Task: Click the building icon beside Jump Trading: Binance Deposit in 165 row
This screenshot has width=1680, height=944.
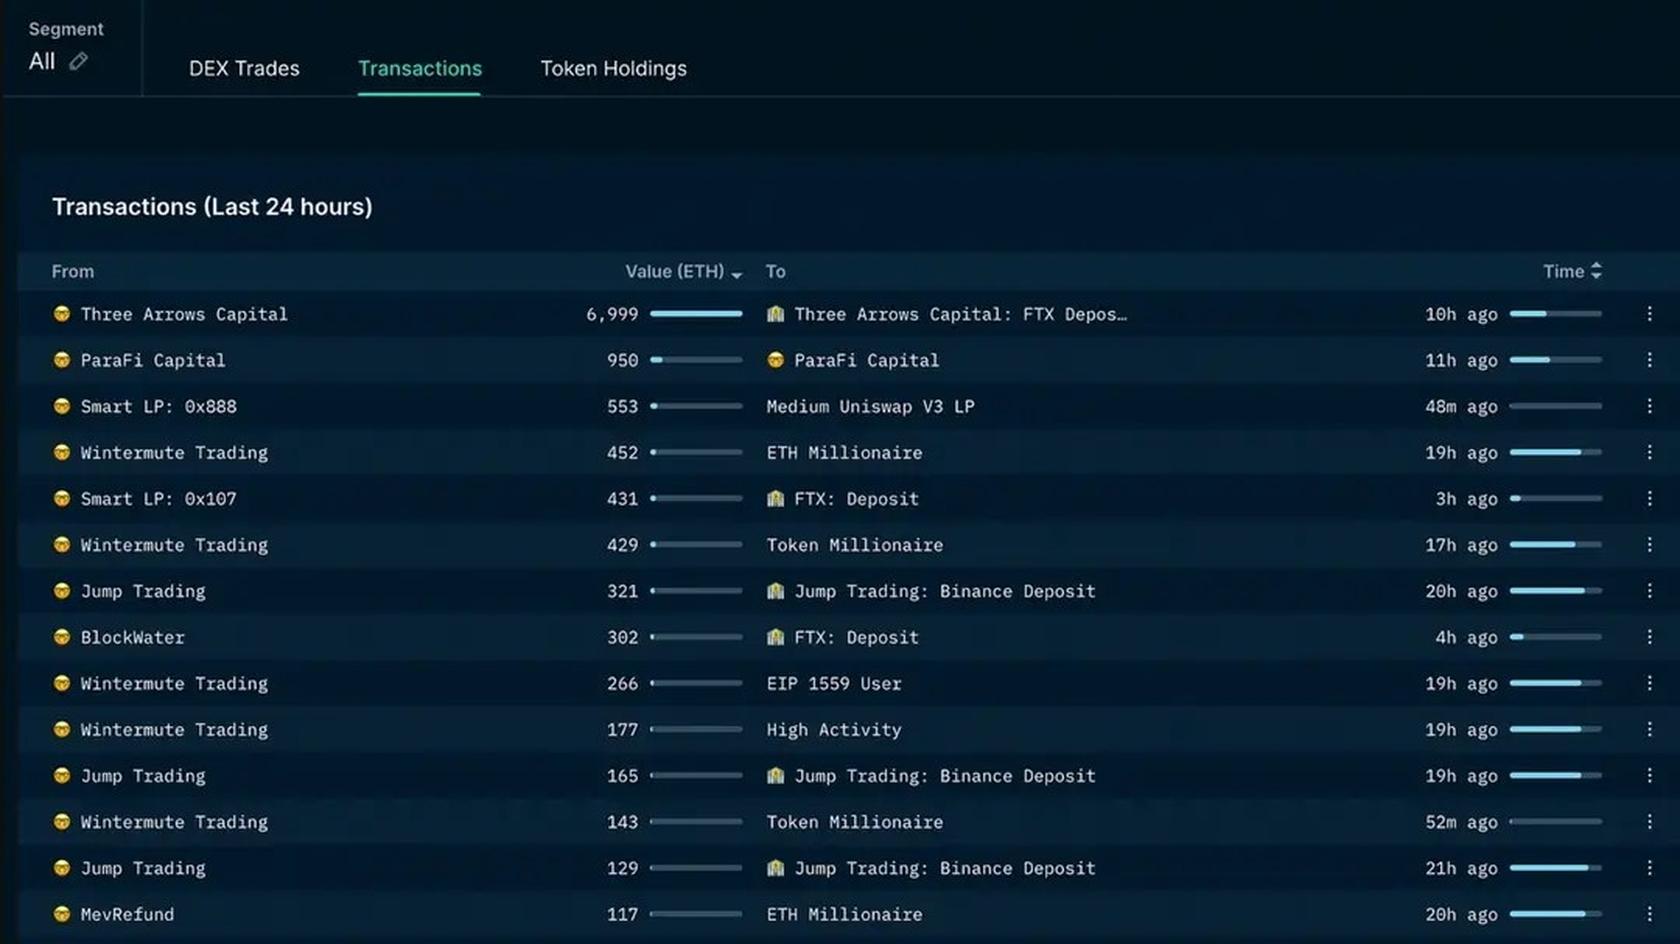Action: 775,775
